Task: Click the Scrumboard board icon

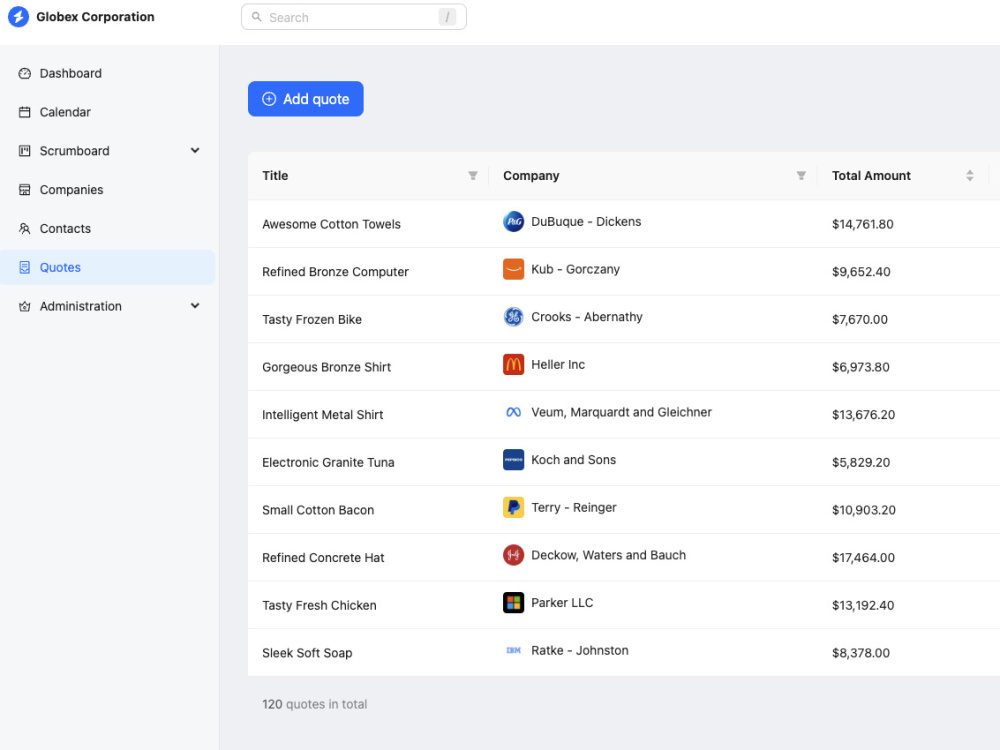Action: click(24, 151)
